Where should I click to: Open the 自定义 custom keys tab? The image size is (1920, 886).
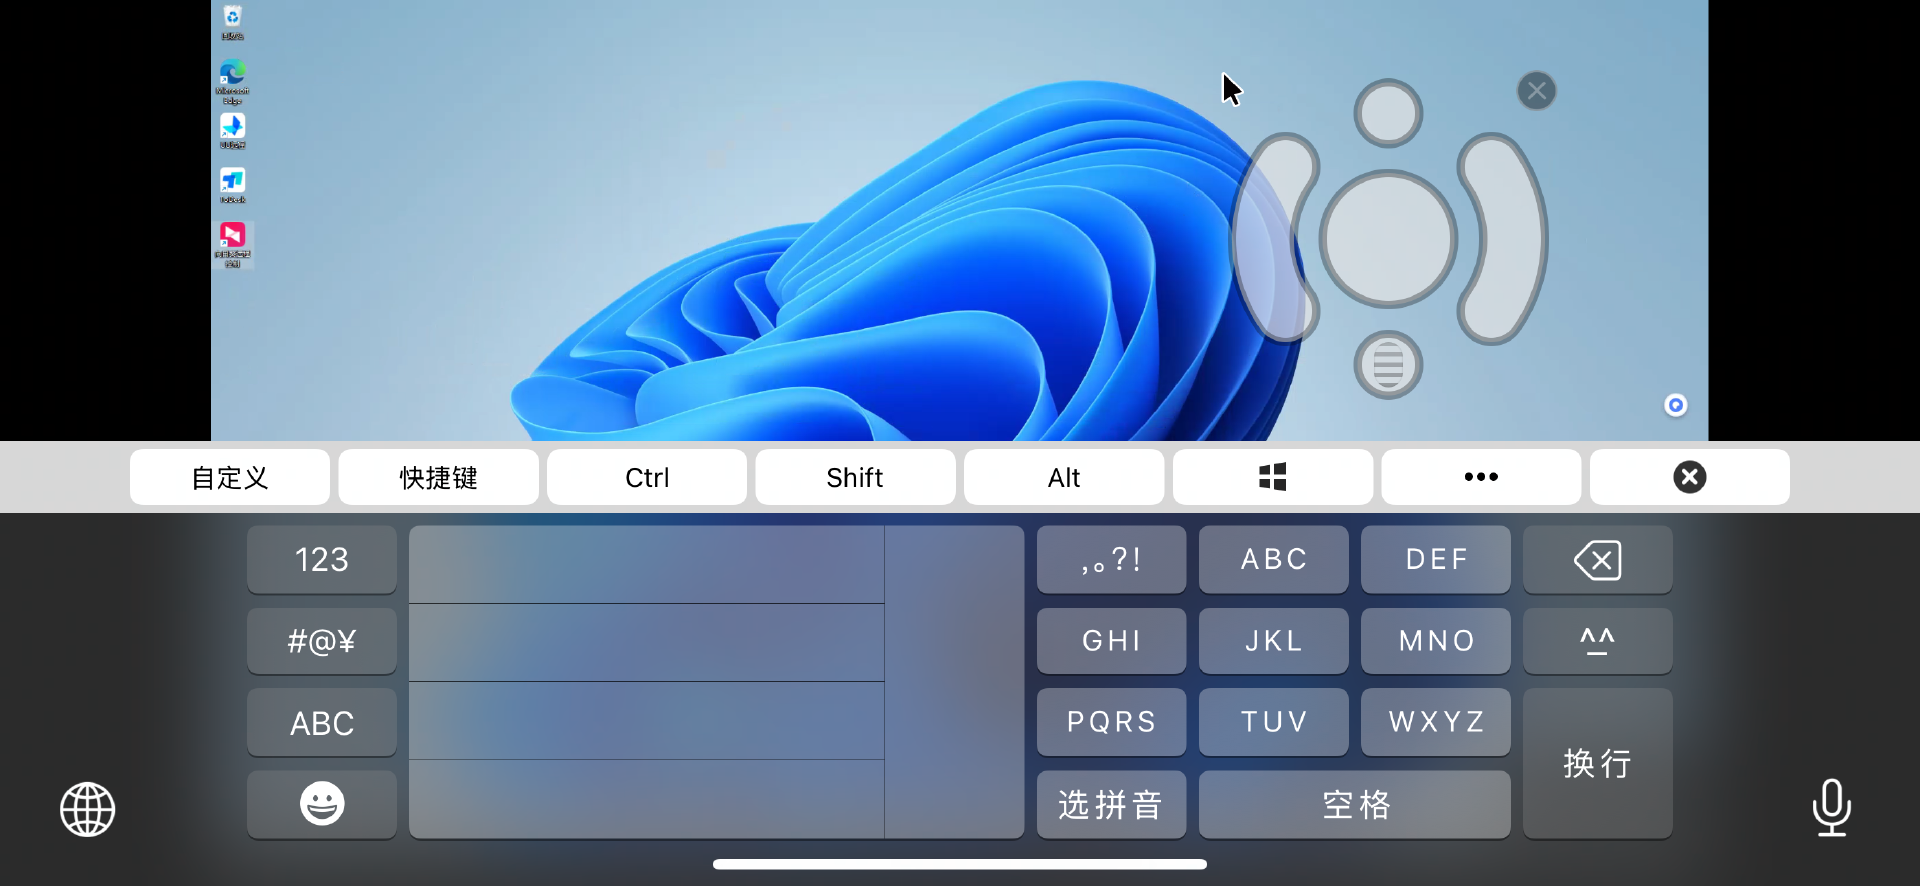[x=230, y=477]
